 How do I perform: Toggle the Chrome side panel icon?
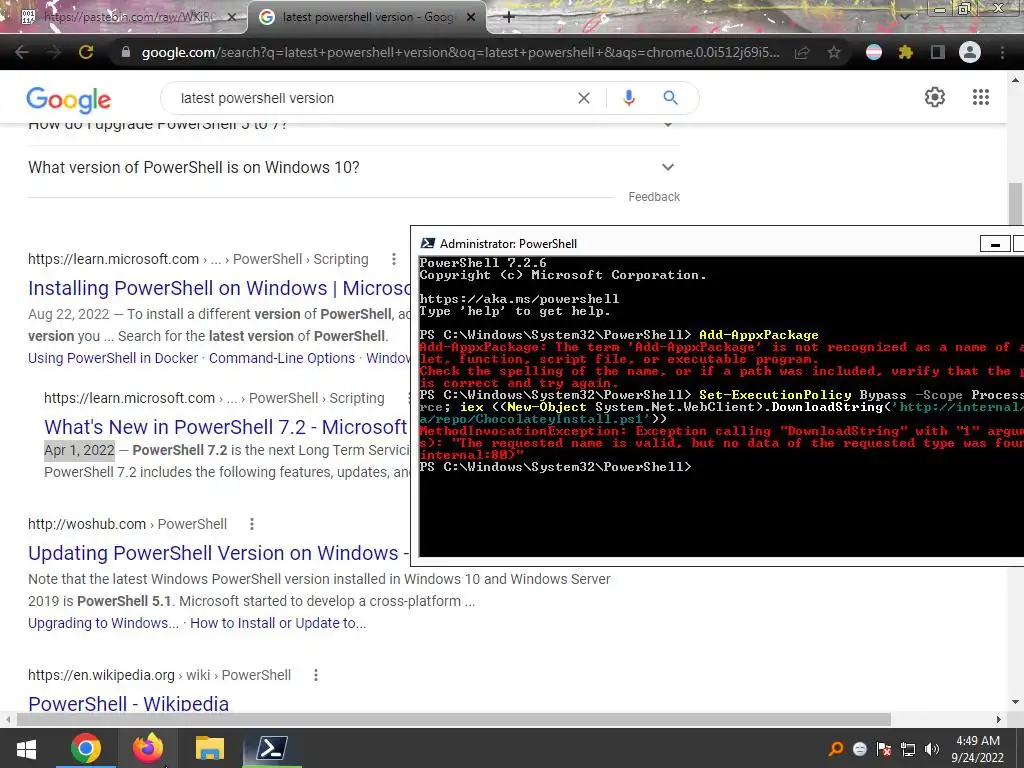(938, 52)
